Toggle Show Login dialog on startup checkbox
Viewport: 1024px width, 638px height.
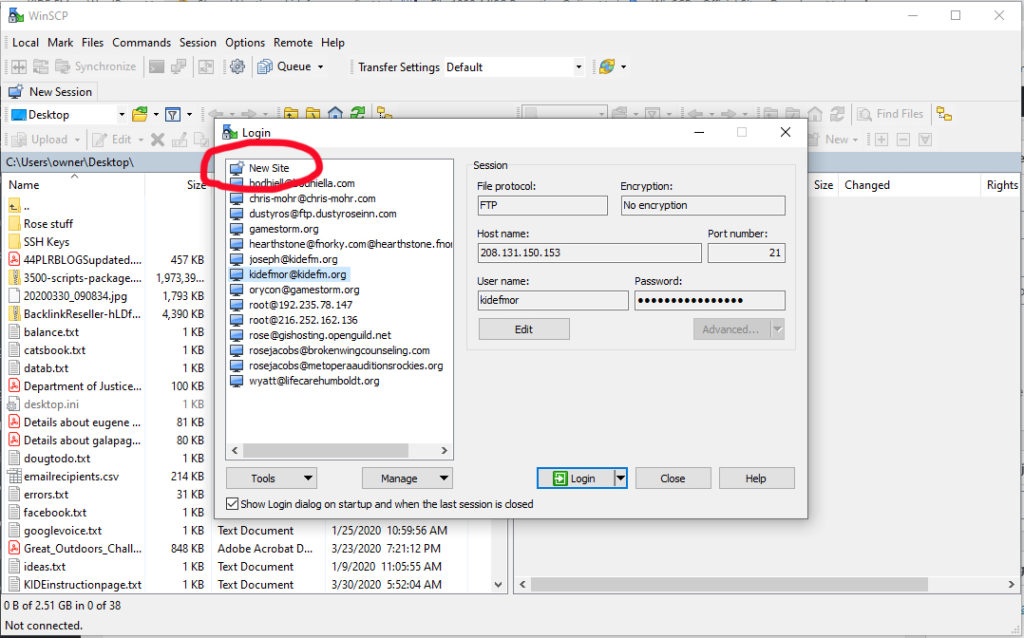pos(232,504)
